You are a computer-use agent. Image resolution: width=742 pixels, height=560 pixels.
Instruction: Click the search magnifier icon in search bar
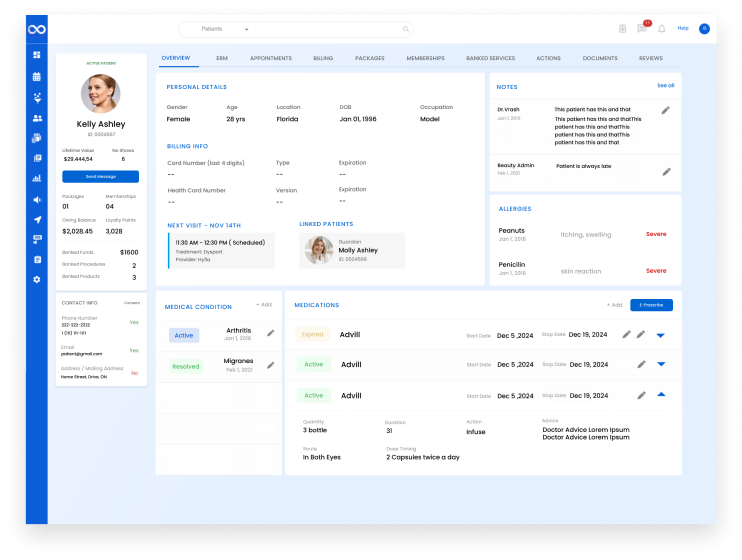point(406,29)
